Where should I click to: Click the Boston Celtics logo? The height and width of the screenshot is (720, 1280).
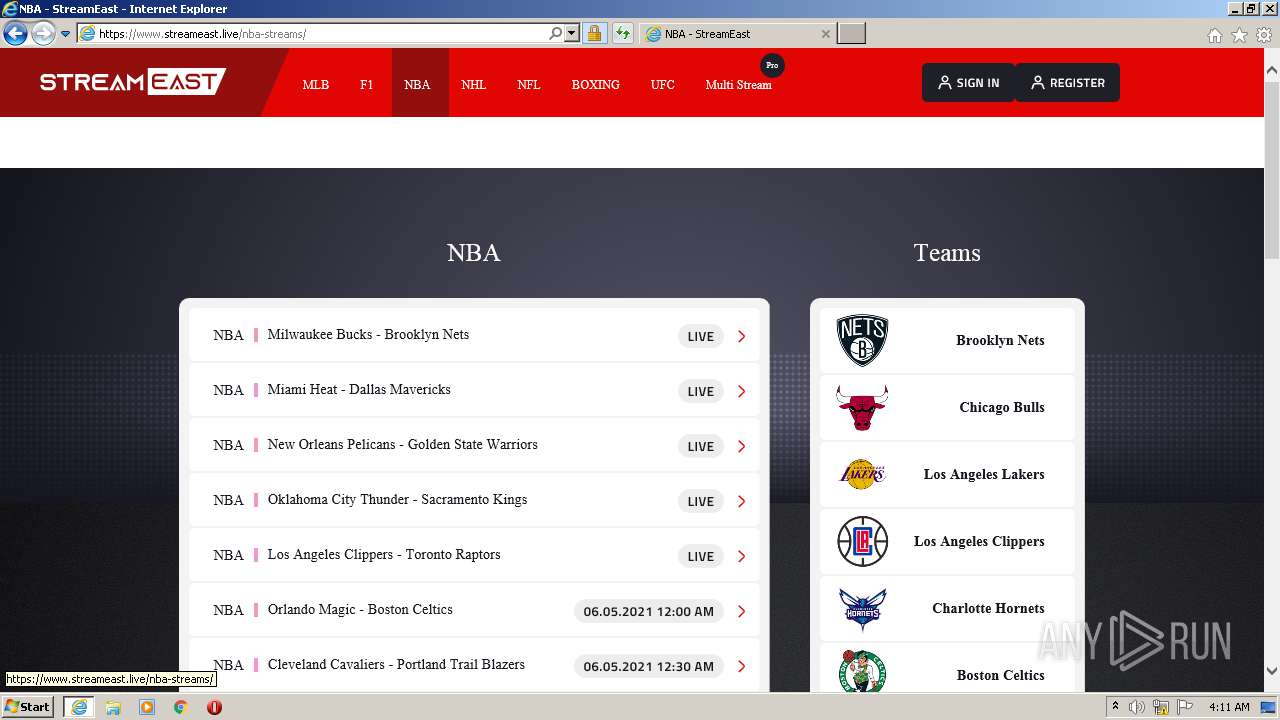(x=862, y=672)
